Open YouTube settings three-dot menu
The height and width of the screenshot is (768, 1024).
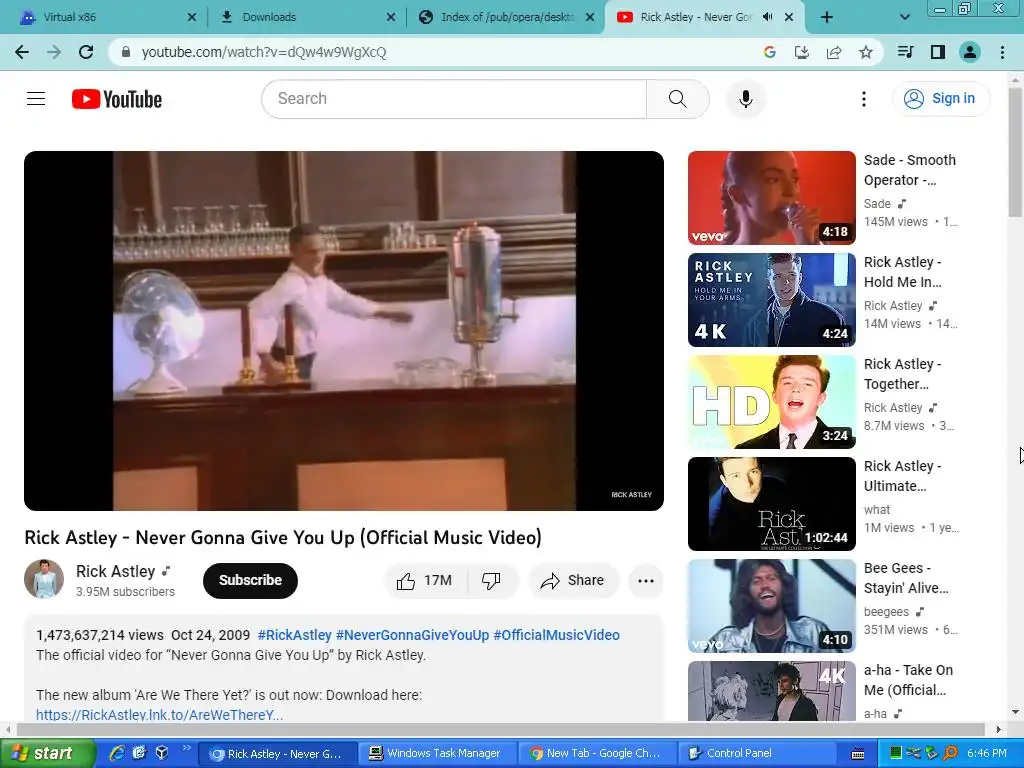click(x=863, y=99)
